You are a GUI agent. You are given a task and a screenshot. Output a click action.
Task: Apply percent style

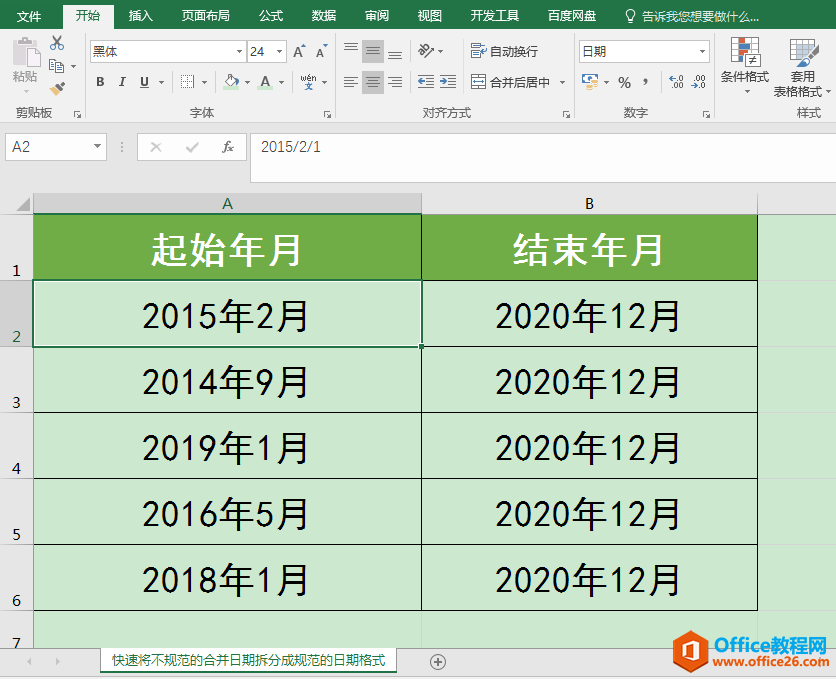point(624,82)
